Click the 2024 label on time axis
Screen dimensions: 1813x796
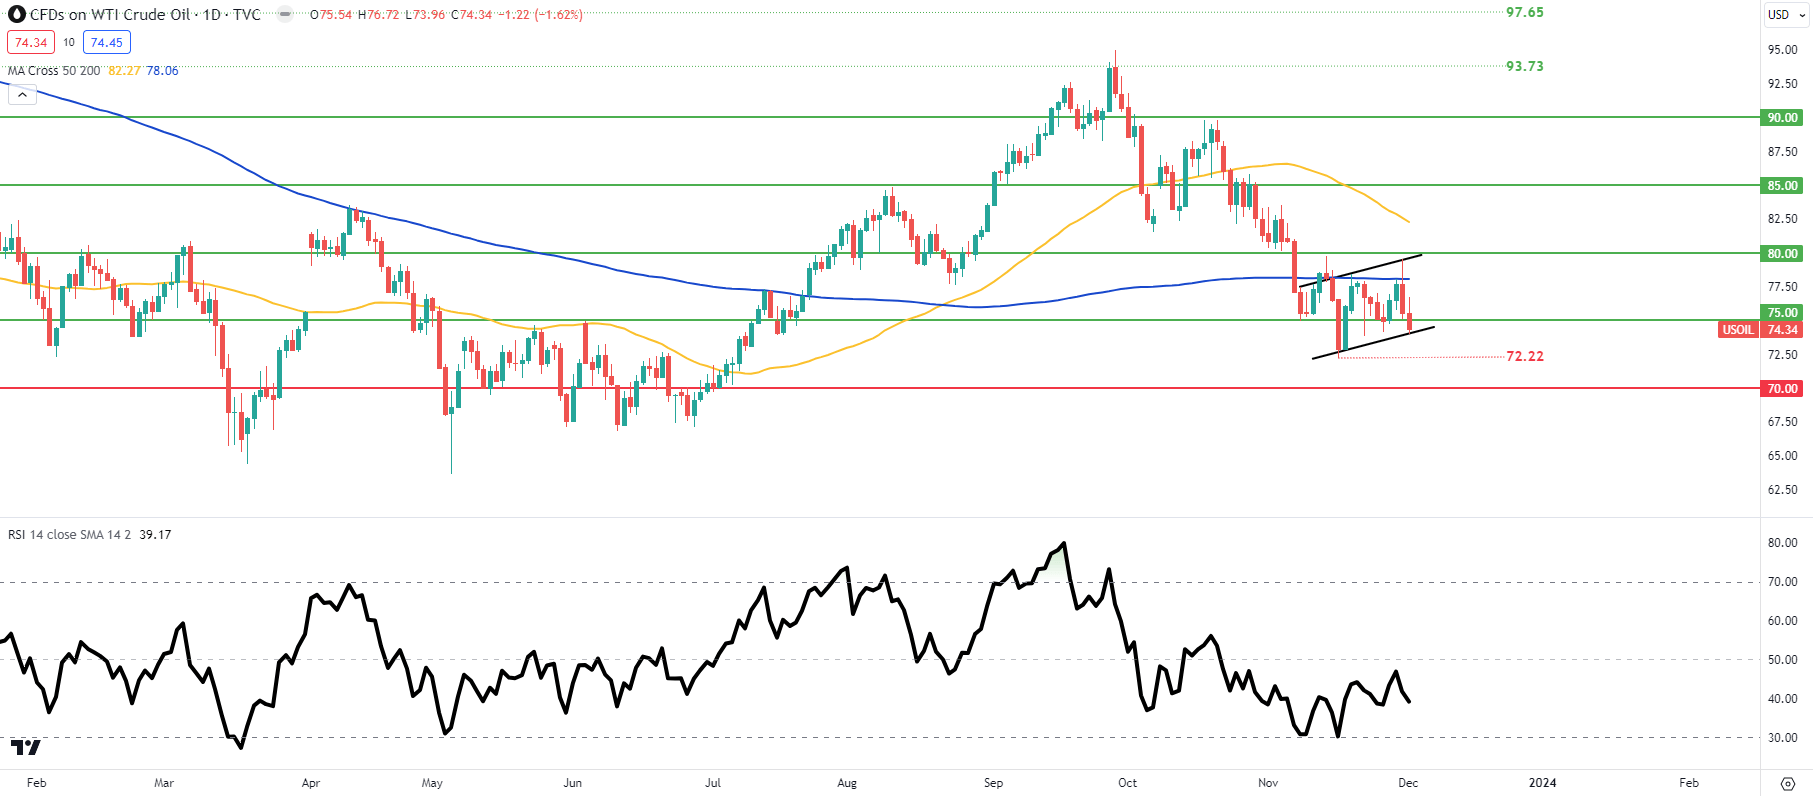pos(1542,783)
